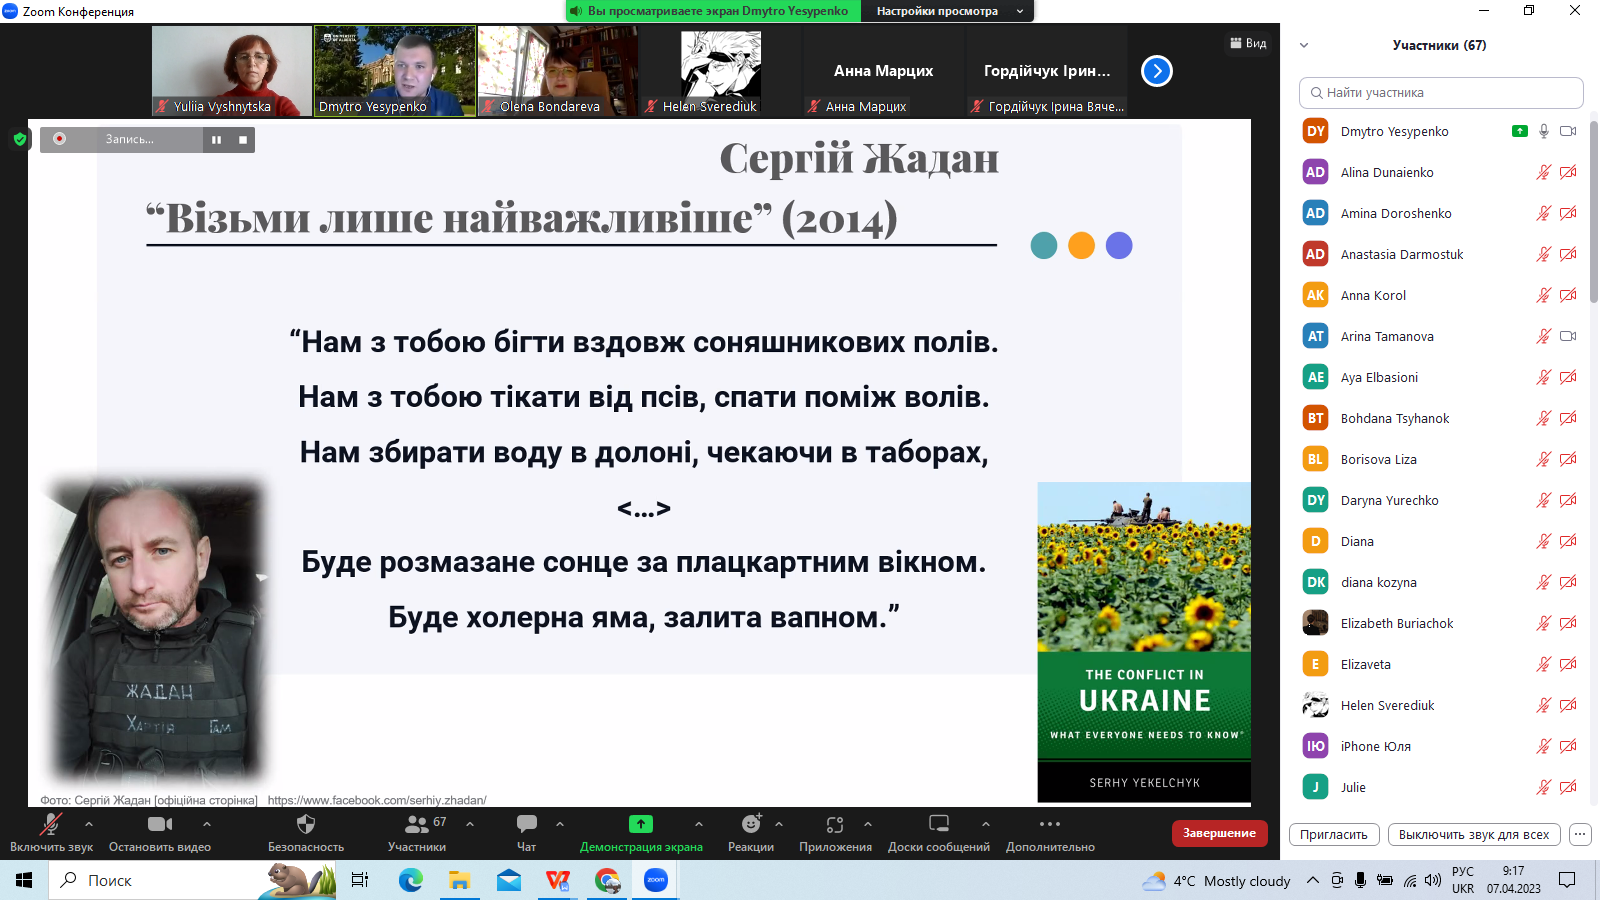Click the Пригласить button
This screenshot has height=900, width=1600.
pyautogui.click(x=1333, y=834)
